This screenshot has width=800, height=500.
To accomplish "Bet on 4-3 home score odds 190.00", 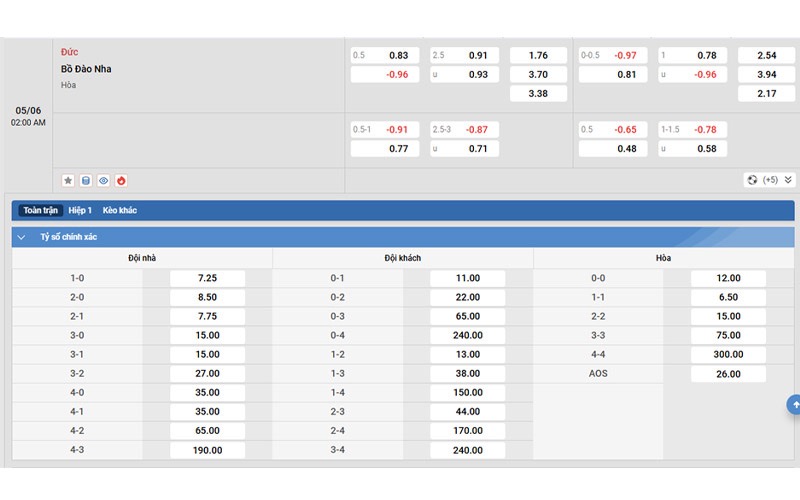I will tap(207, 450).
